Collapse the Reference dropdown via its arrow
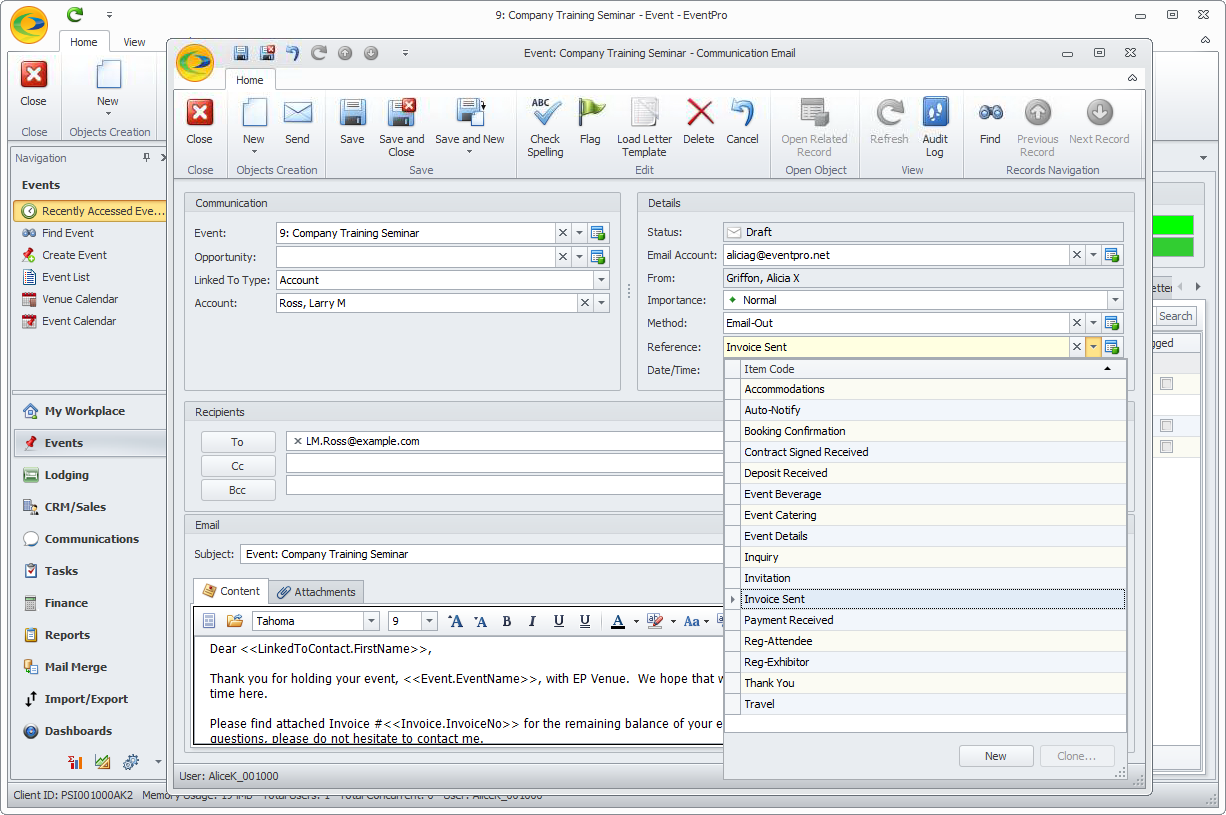1226x815 pixels. point(1093,347)
